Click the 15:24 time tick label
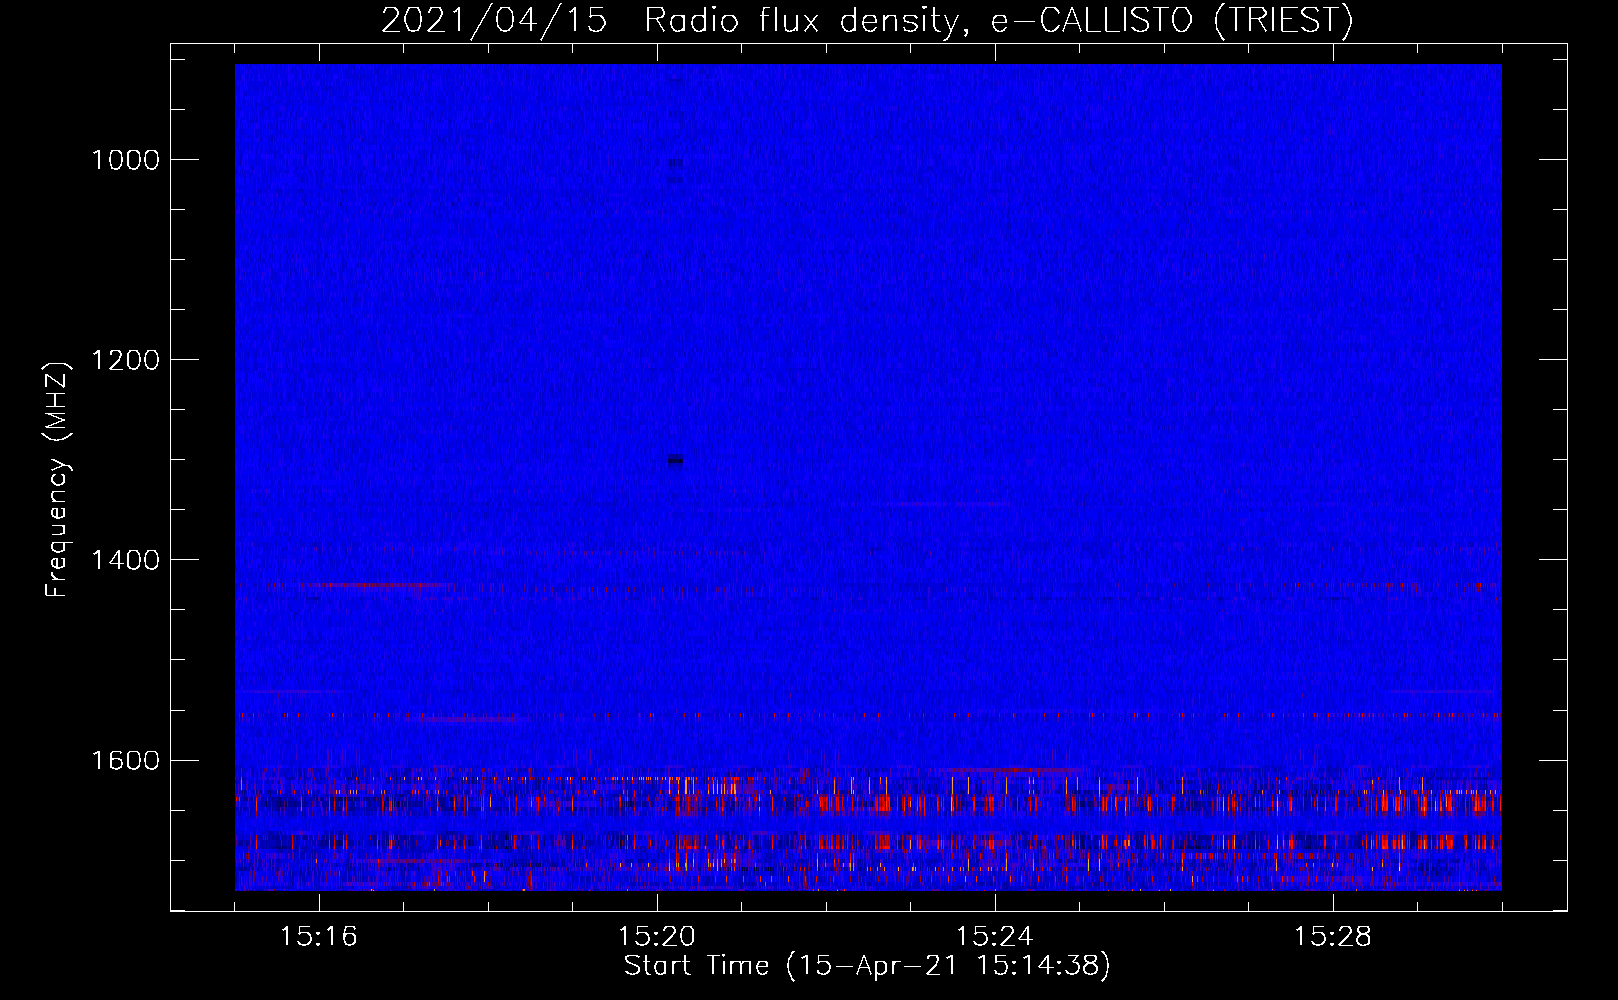The height and width of the screenshot is (1000, 1618). click(994, 937)
